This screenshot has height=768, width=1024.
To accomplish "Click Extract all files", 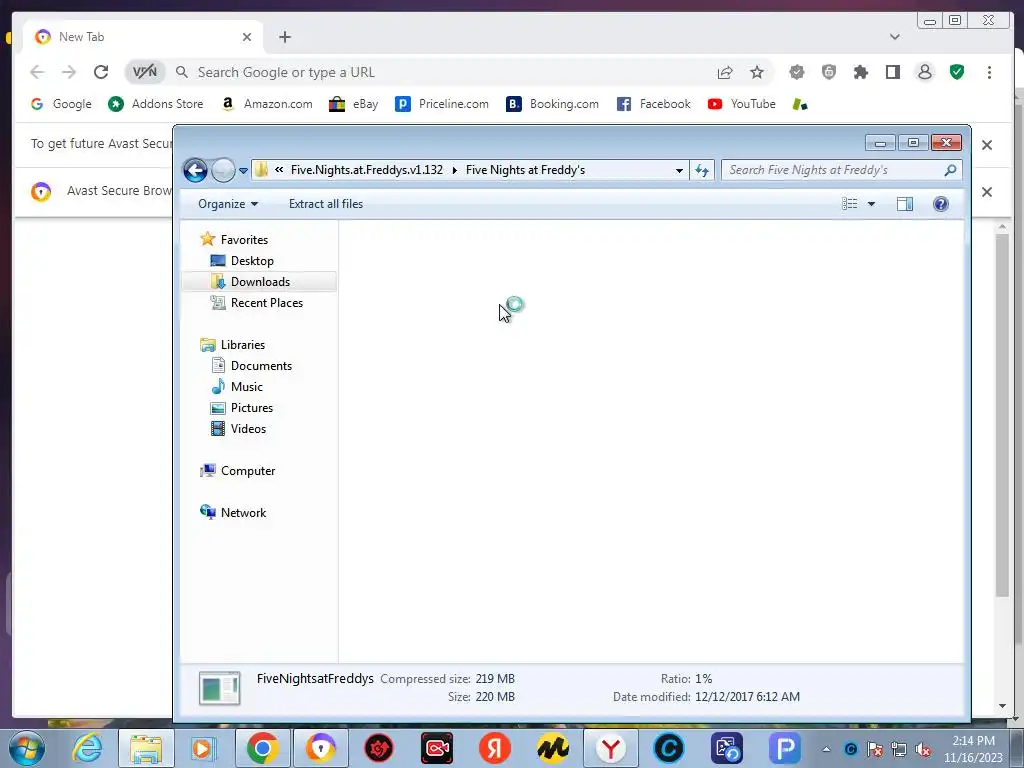I will coord(326,204).
